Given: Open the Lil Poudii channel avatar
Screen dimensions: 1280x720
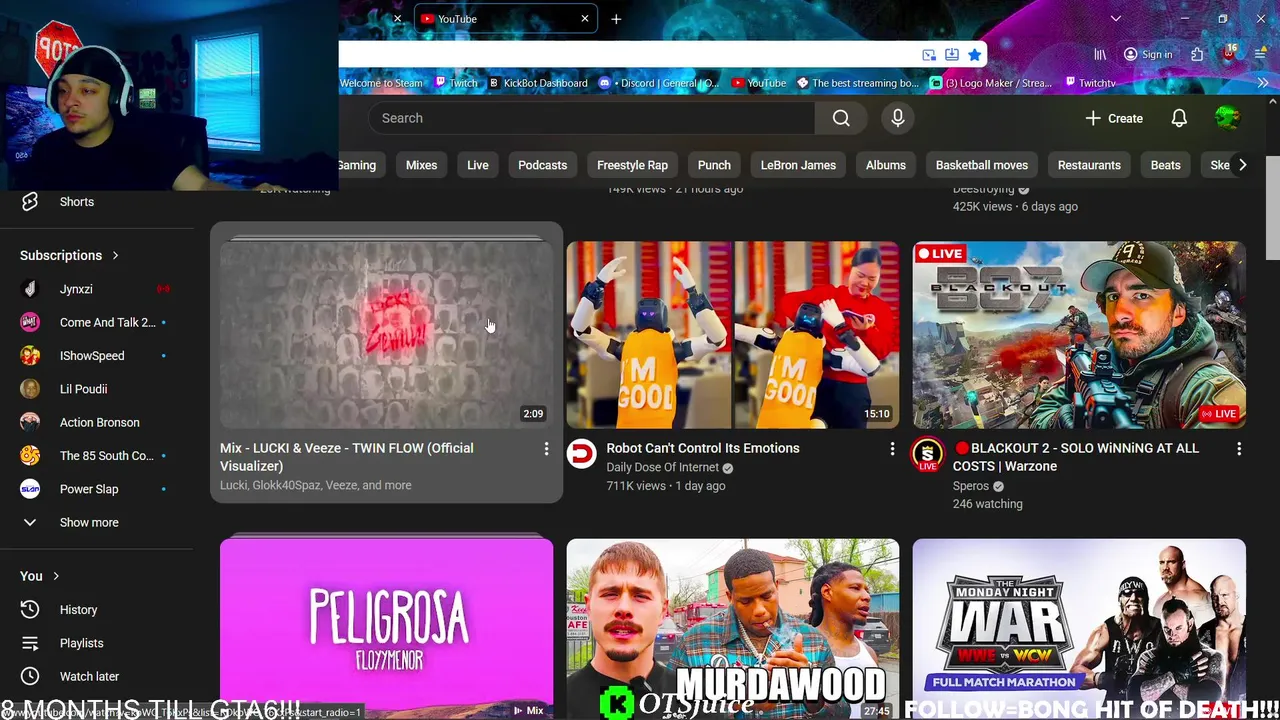Looking at the screenshot, I should (30, 389).
